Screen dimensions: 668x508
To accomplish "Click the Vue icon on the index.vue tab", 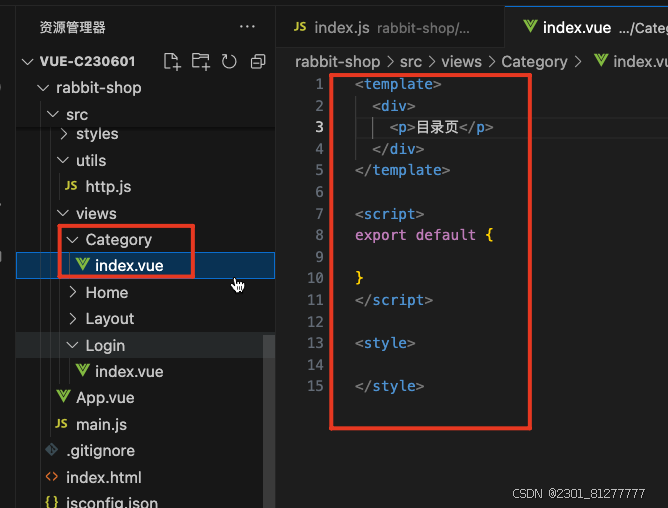I will tap(530, 27).
